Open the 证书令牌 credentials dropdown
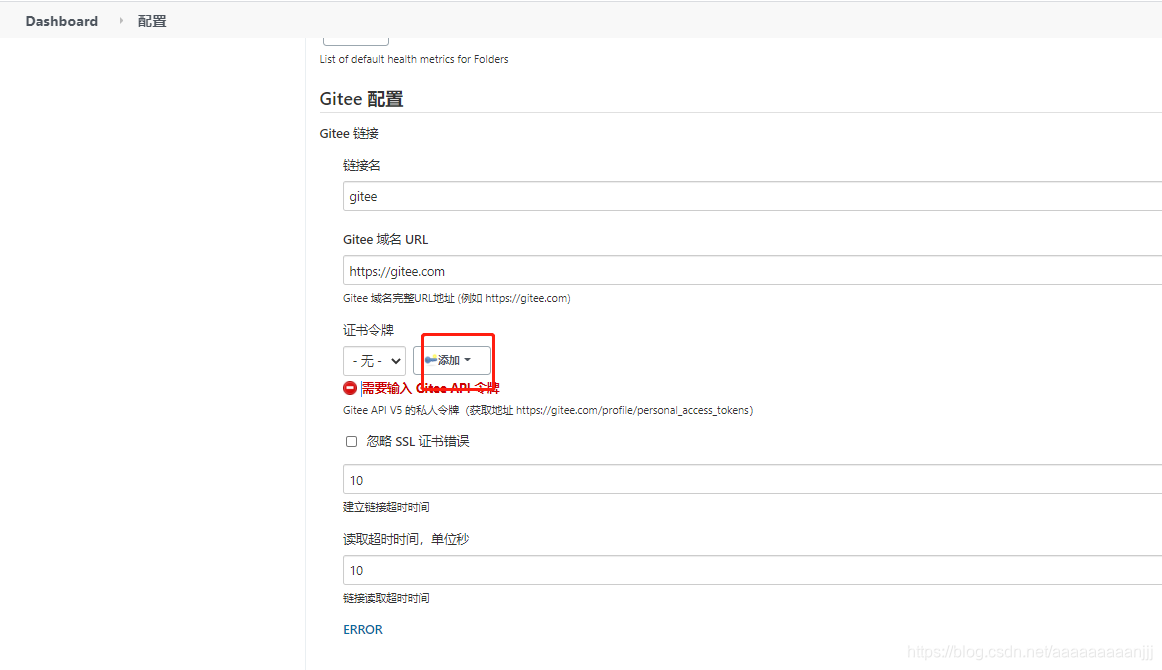The image size is (1162, 670). click(374, 361)
